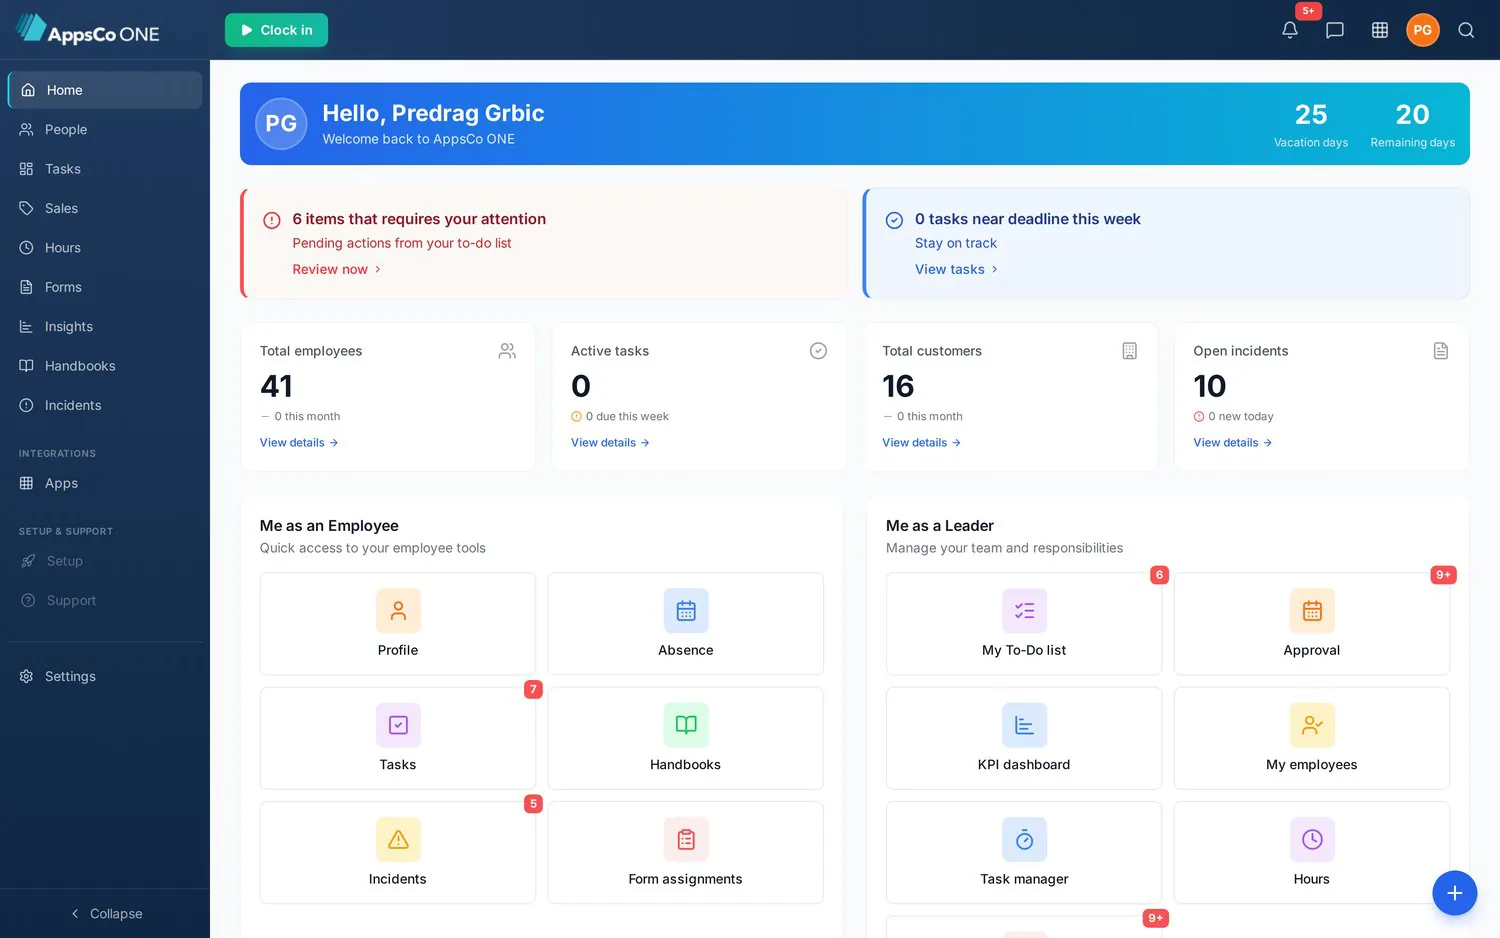Click the green Clock in button

tap(276, 30)
